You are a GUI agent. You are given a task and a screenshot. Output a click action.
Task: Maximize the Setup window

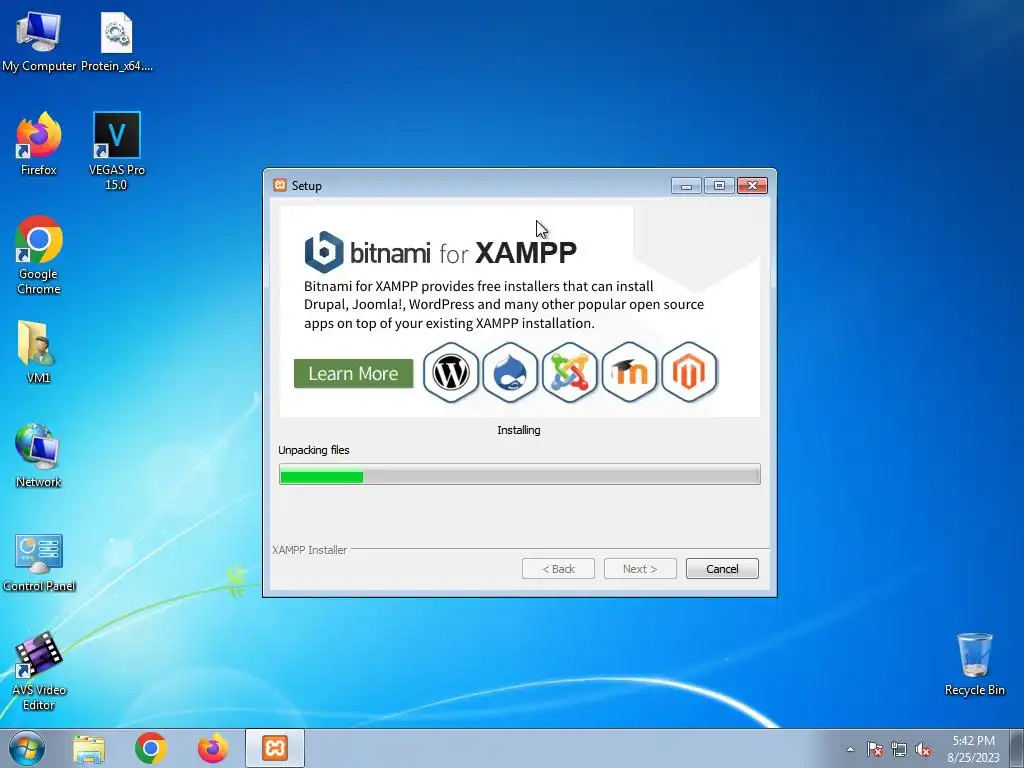pyautogui.click(x=719, y=186)
